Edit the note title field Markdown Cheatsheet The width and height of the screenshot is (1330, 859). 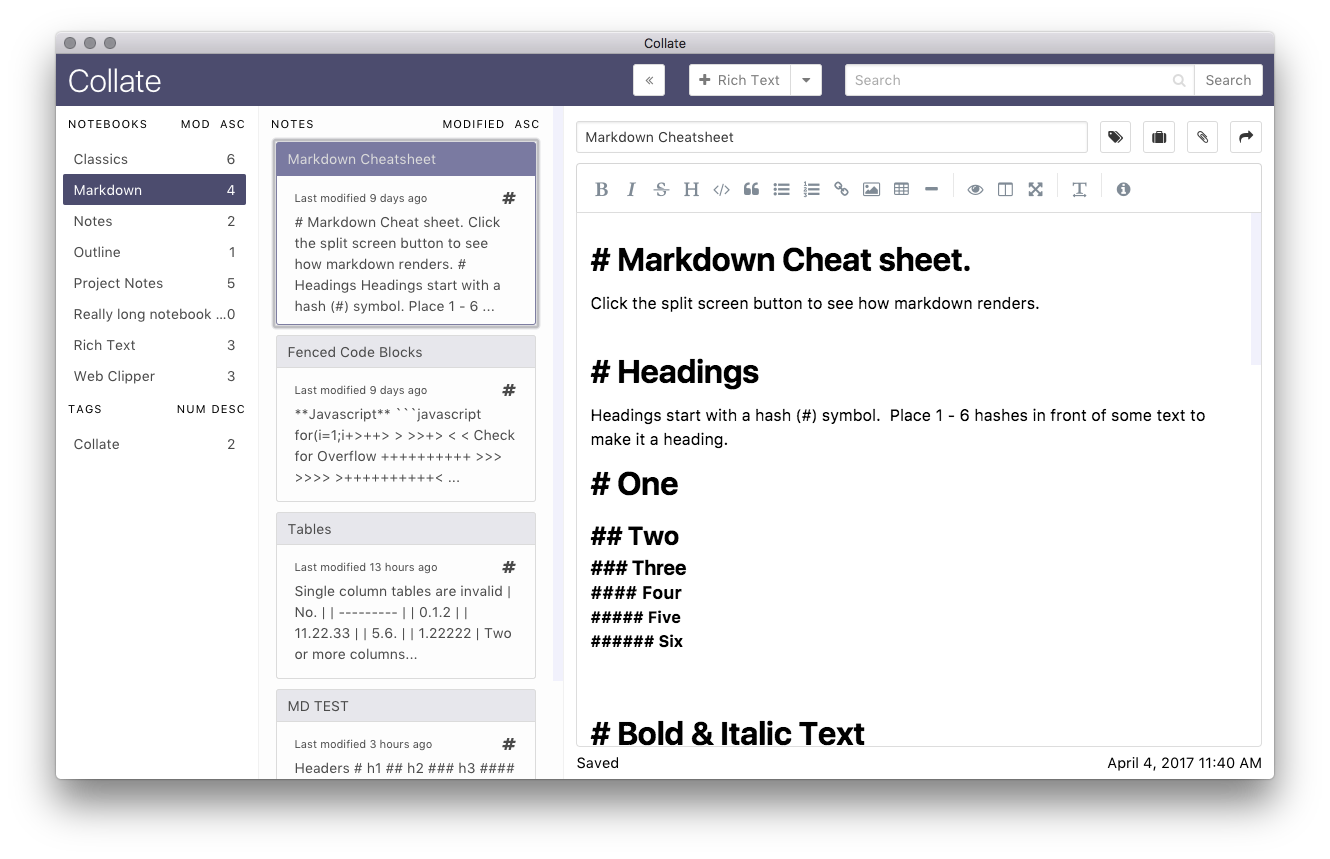pos(832,137)
